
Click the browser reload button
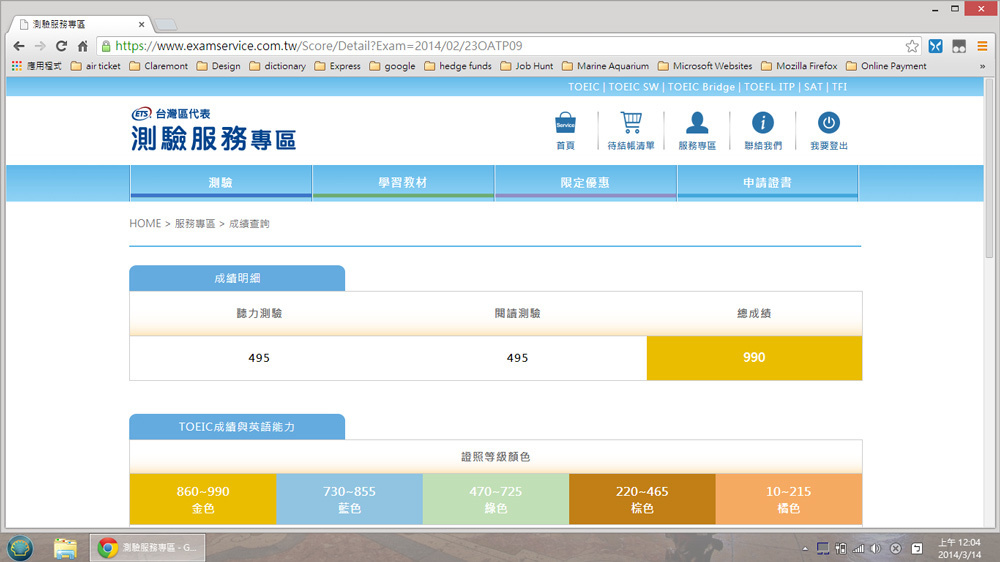(x=61, y=46)
